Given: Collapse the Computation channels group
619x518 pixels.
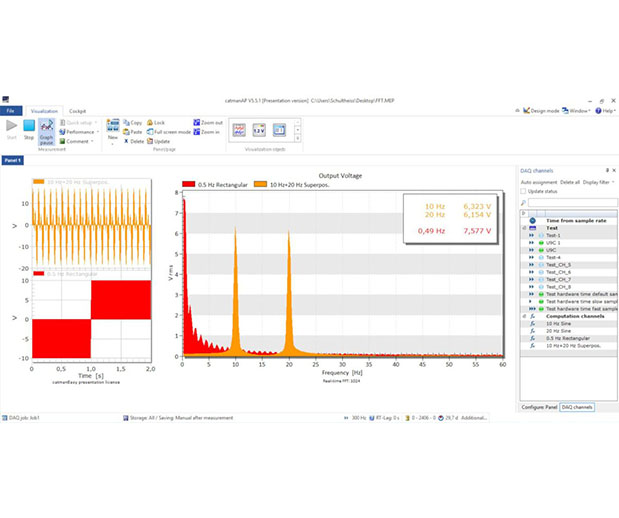Looking at the screenshot, I should click(525, 316).
